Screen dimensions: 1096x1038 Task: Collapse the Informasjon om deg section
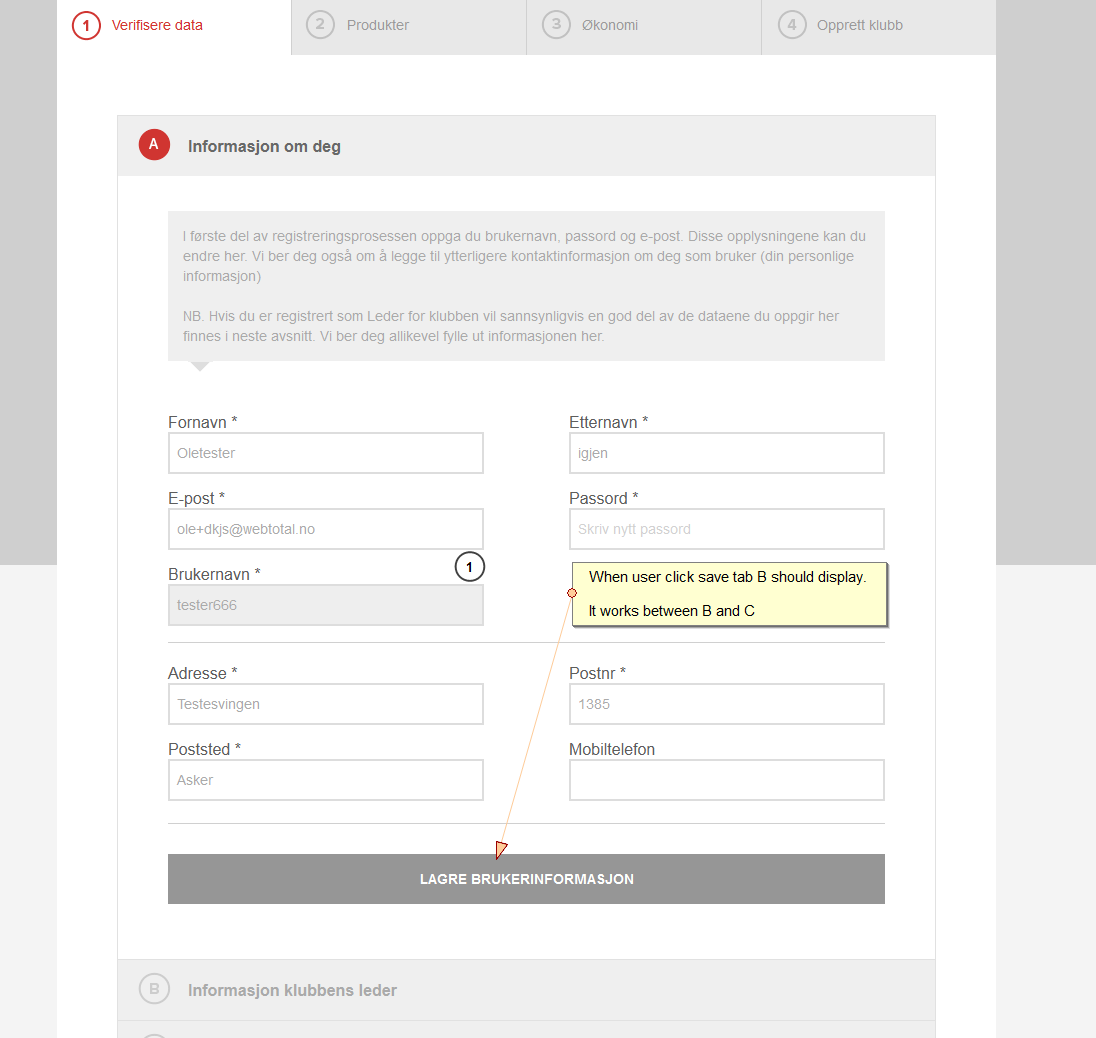tap(264, 146)
